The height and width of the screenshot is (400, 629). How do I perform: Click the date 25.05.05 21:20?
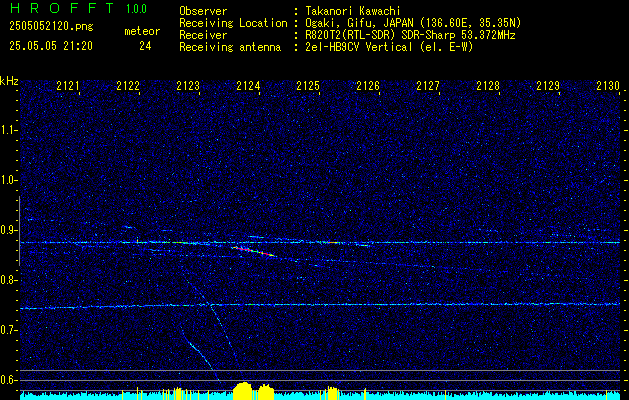51,46
